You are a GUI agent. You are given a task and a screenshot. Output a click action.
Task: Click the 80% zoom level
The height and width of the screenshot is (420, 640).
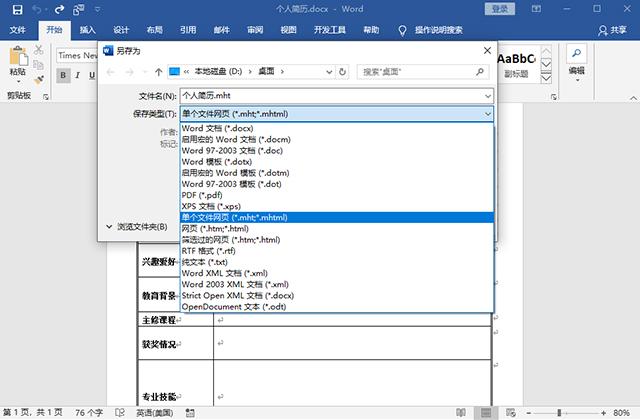pyautogui.click(x=621, y=413)
